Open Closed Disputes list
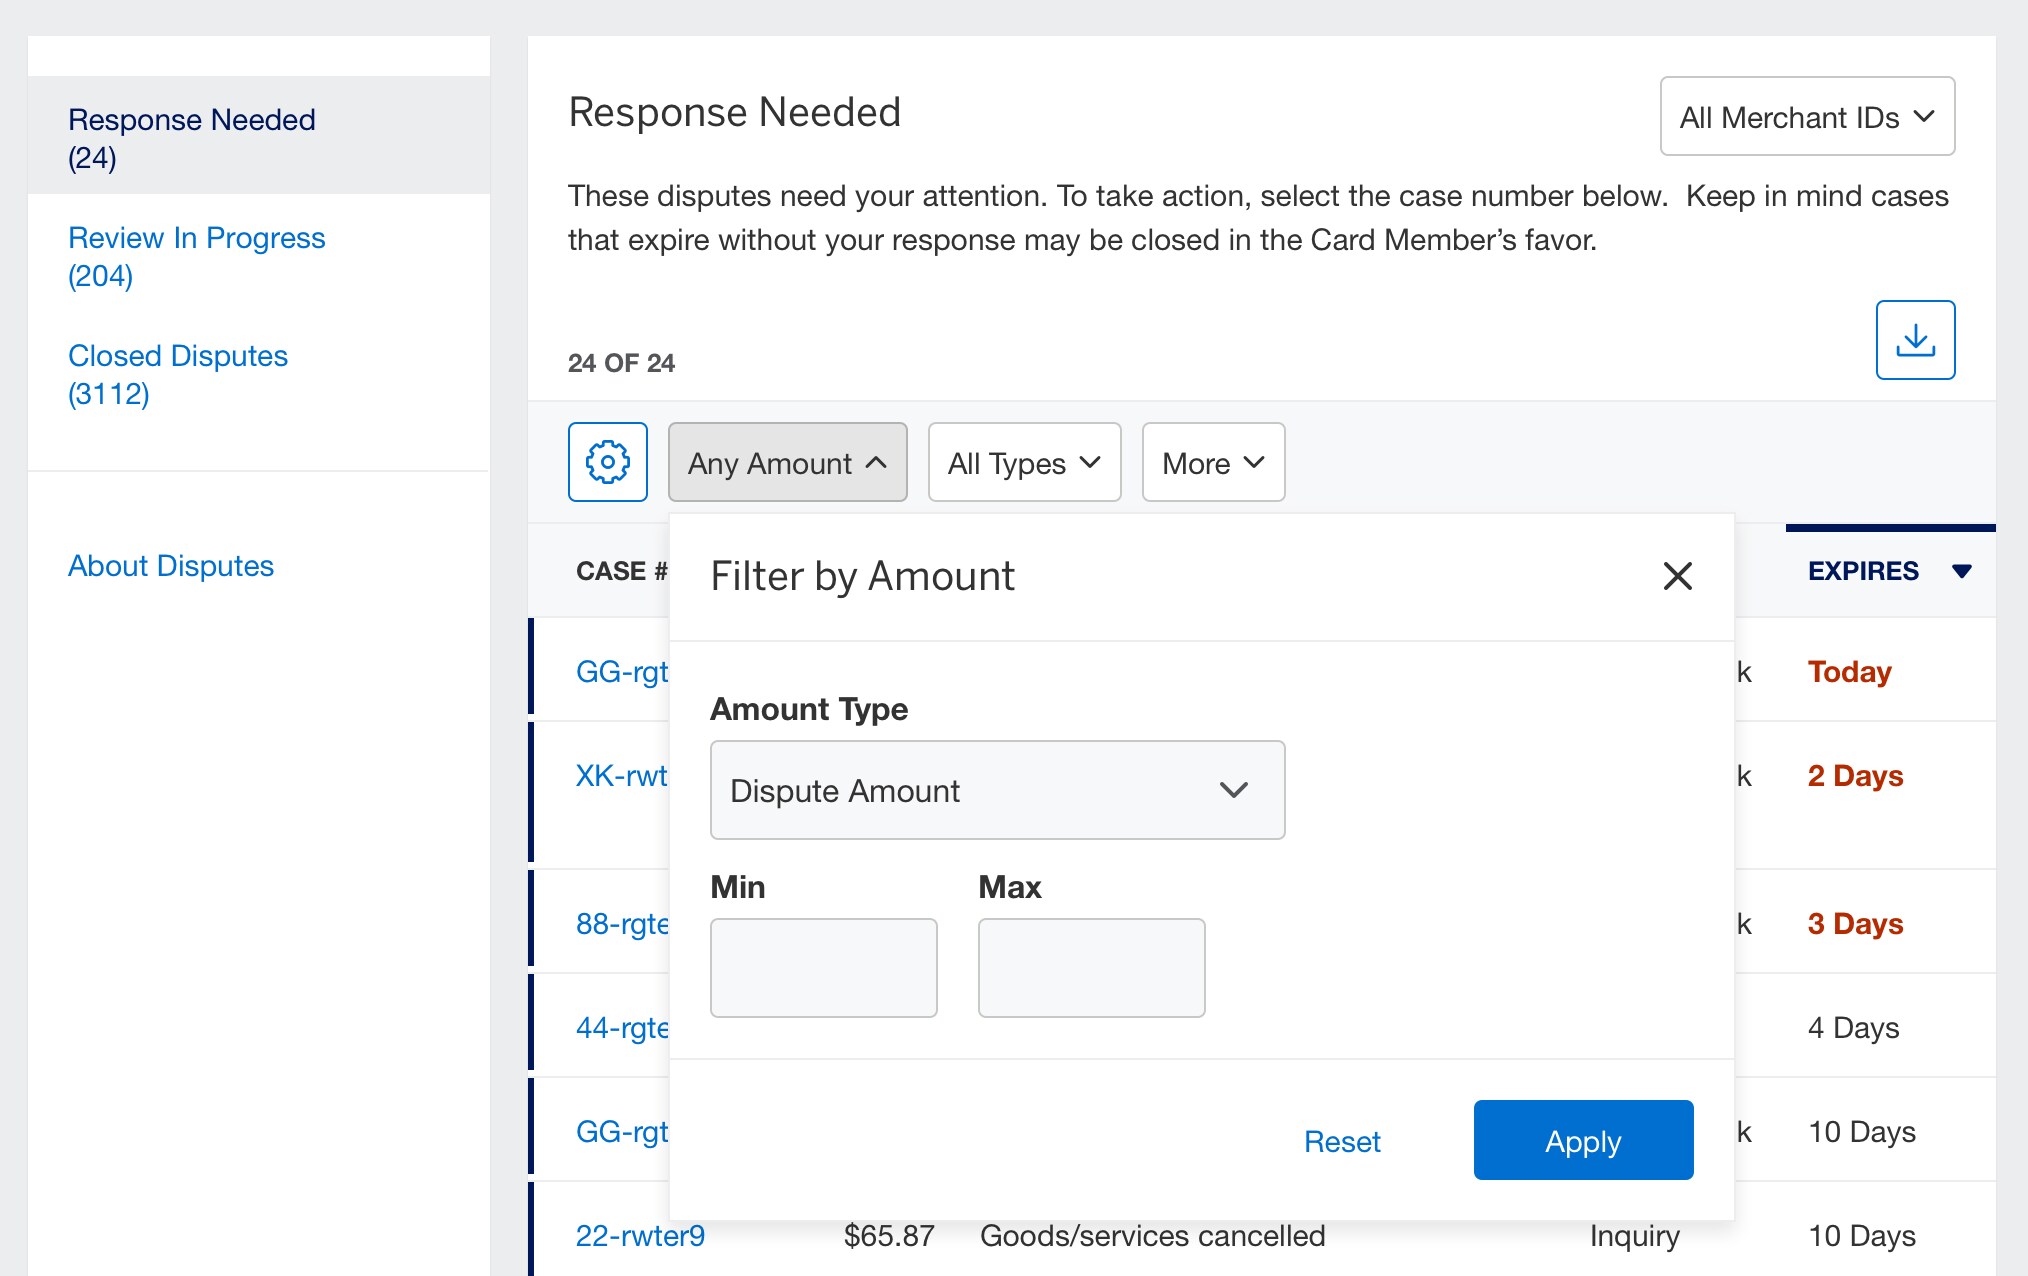The image size is (2028, 1276). [177, 374]
